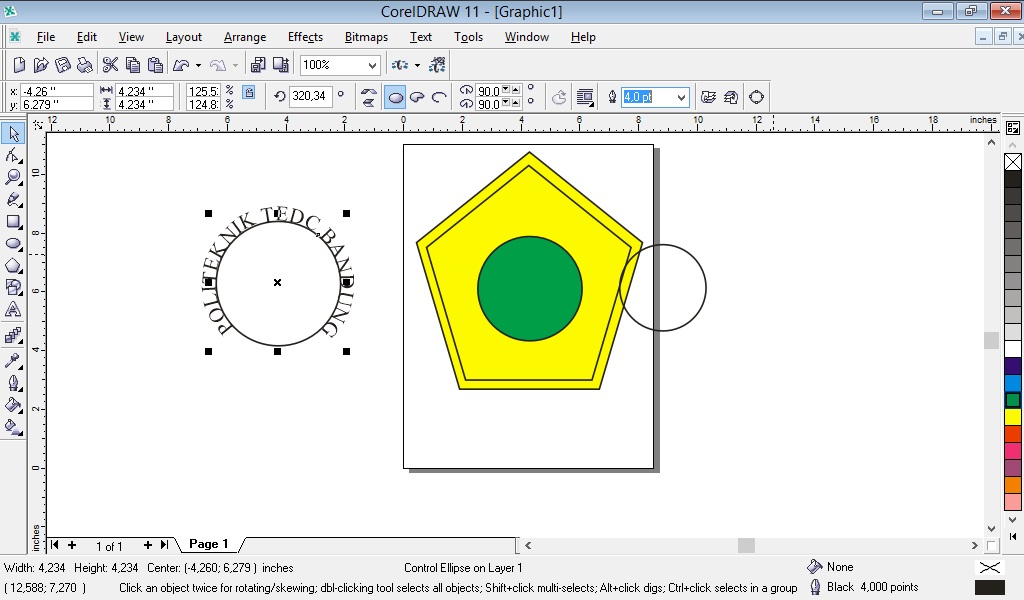Select the Ellipse tool
The height and width of the screenshot is (600, 1024).
pos(13,243)
